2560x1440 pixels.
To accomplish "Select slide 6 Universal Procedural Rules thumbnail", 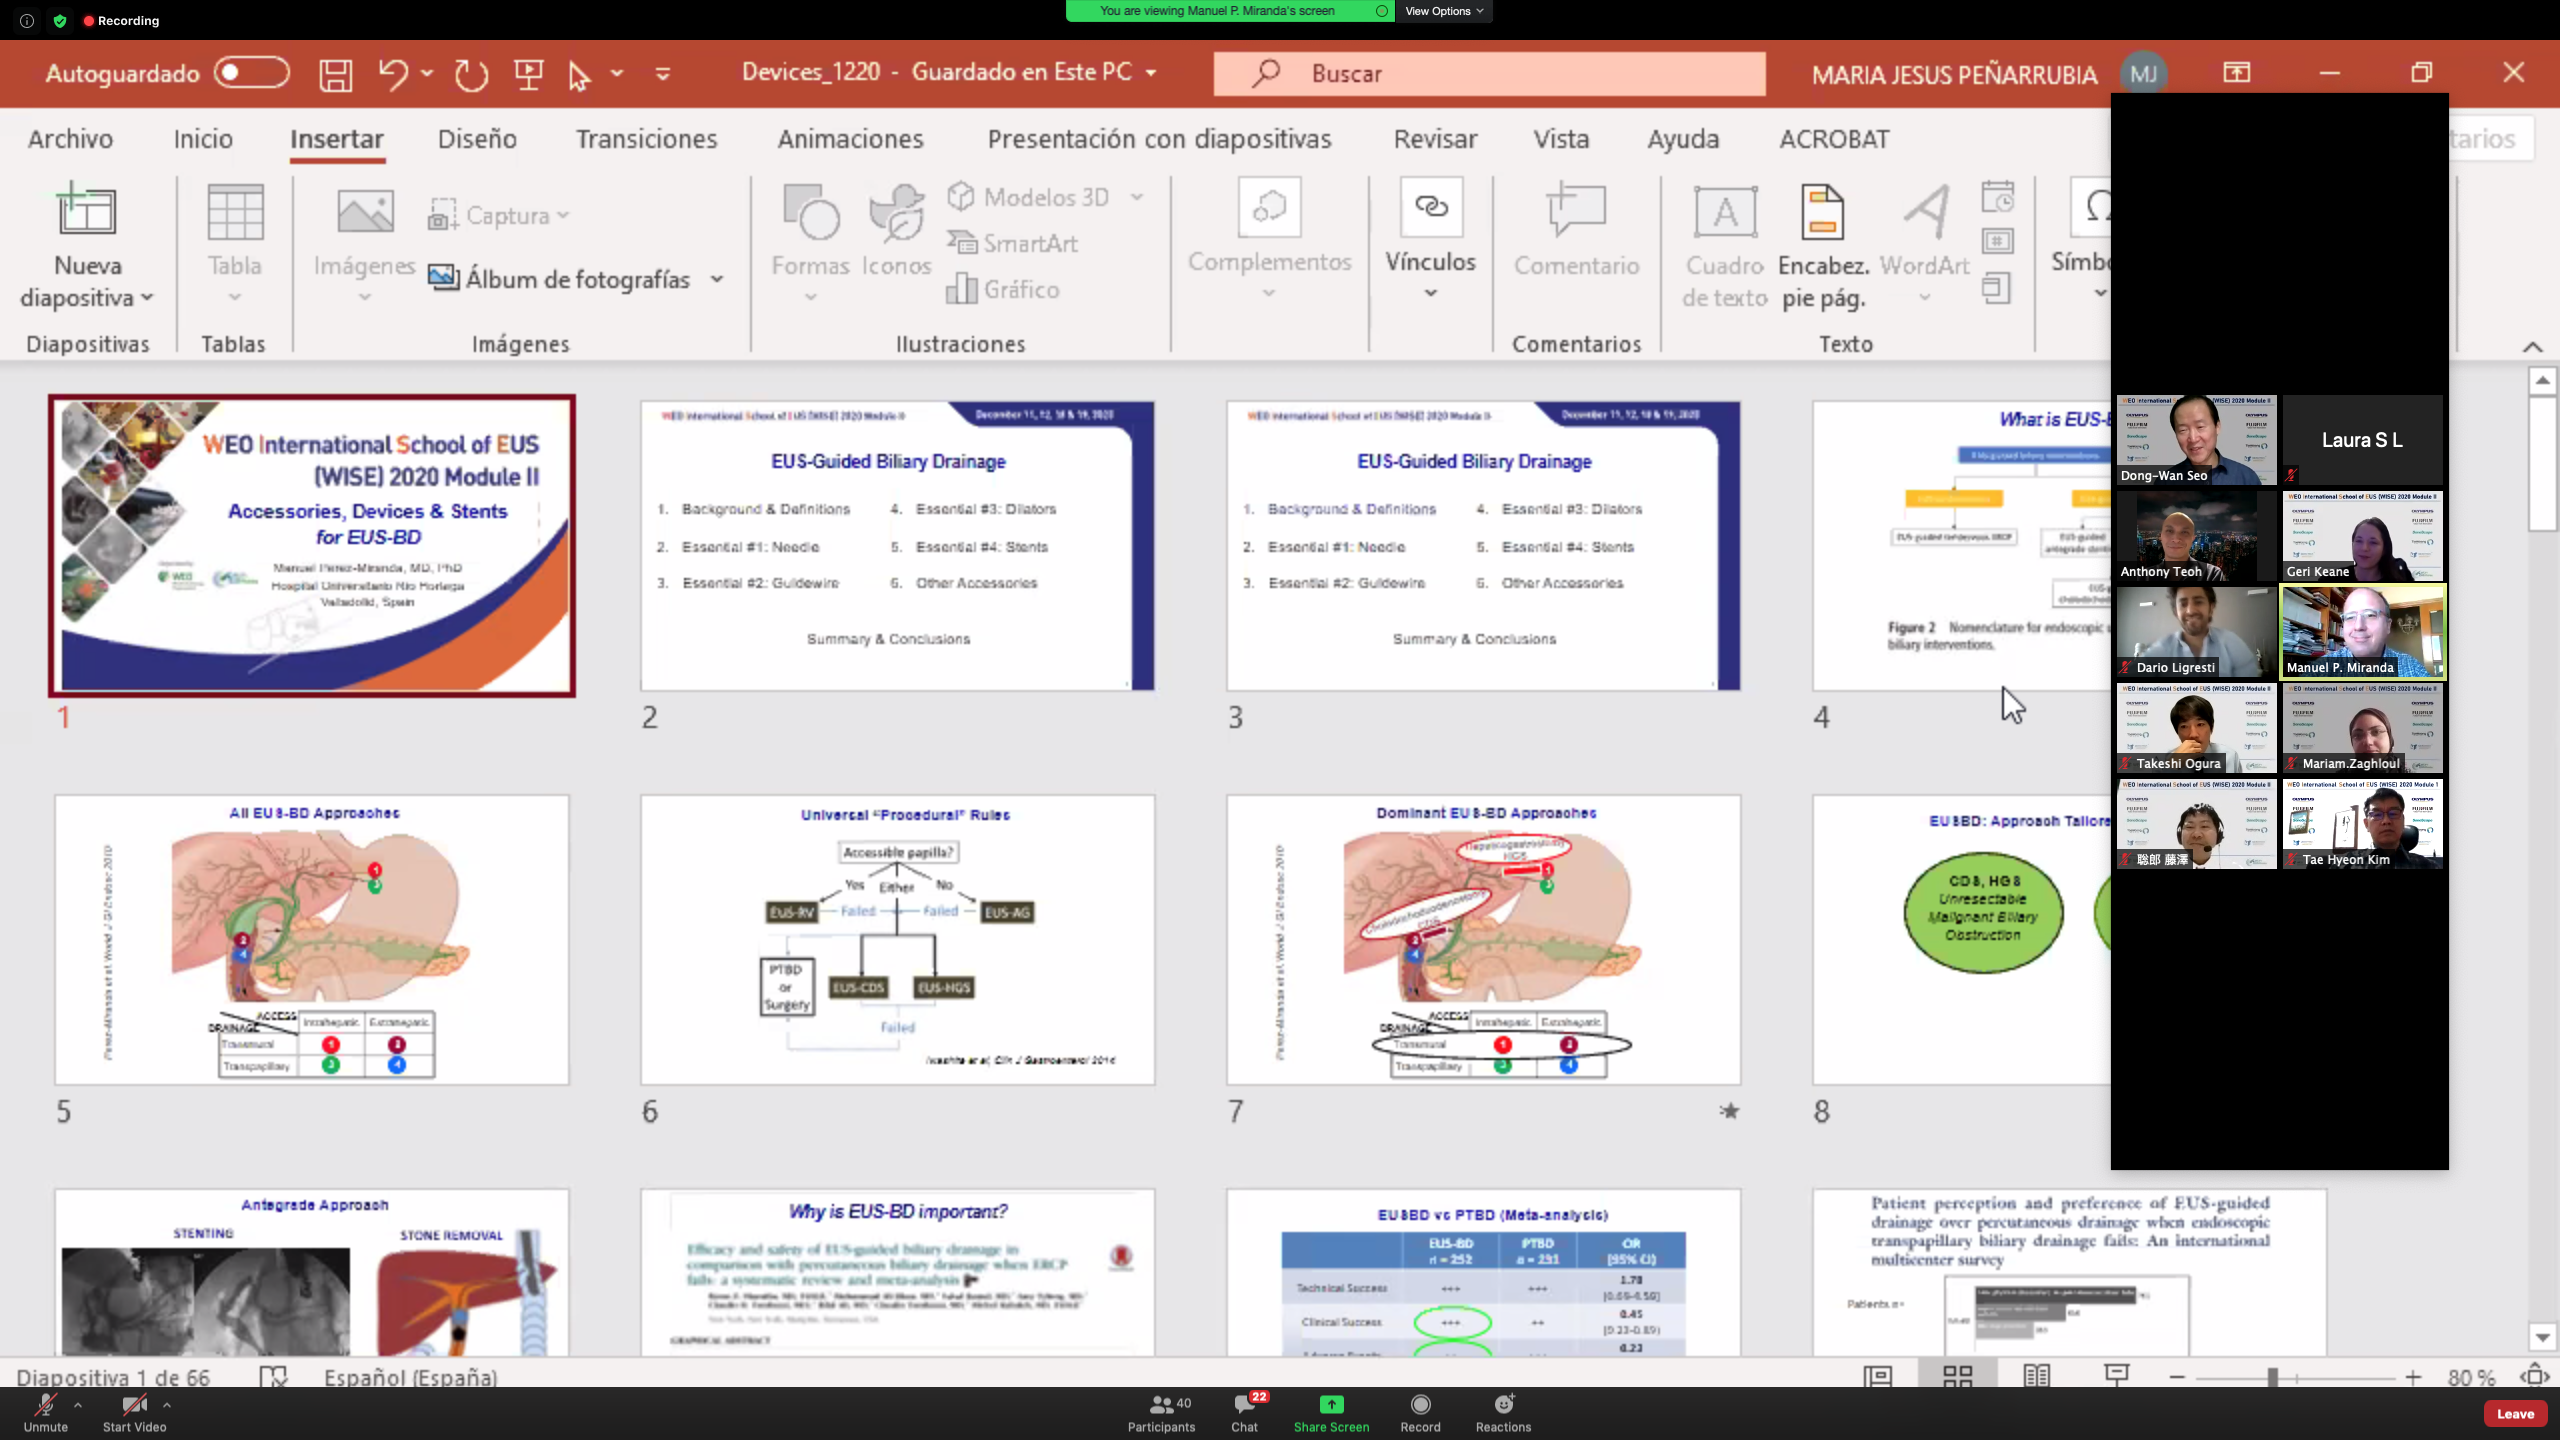I will 897,939.
